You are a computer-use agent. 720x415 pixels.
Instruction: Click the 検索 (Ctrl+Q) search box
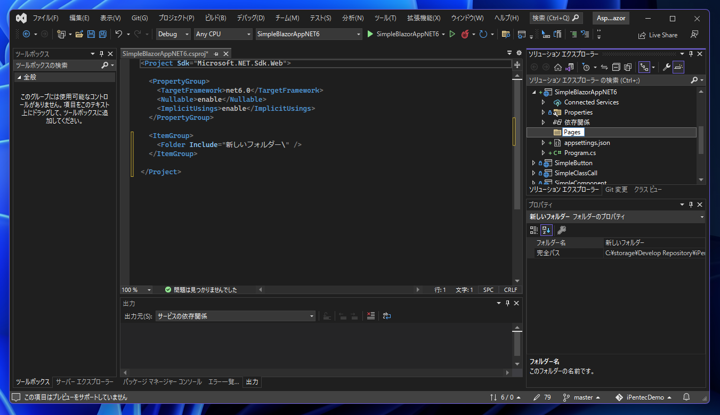click(x=555, y=18)
